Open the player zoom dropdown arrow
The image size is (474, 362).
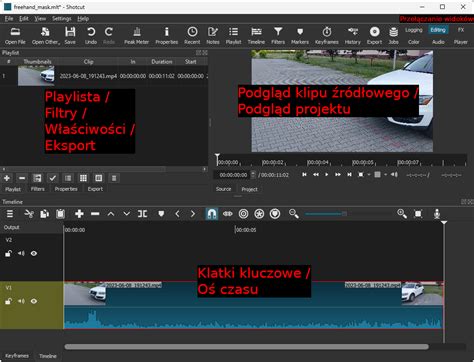pyautogui.click(x=369, y=174)
